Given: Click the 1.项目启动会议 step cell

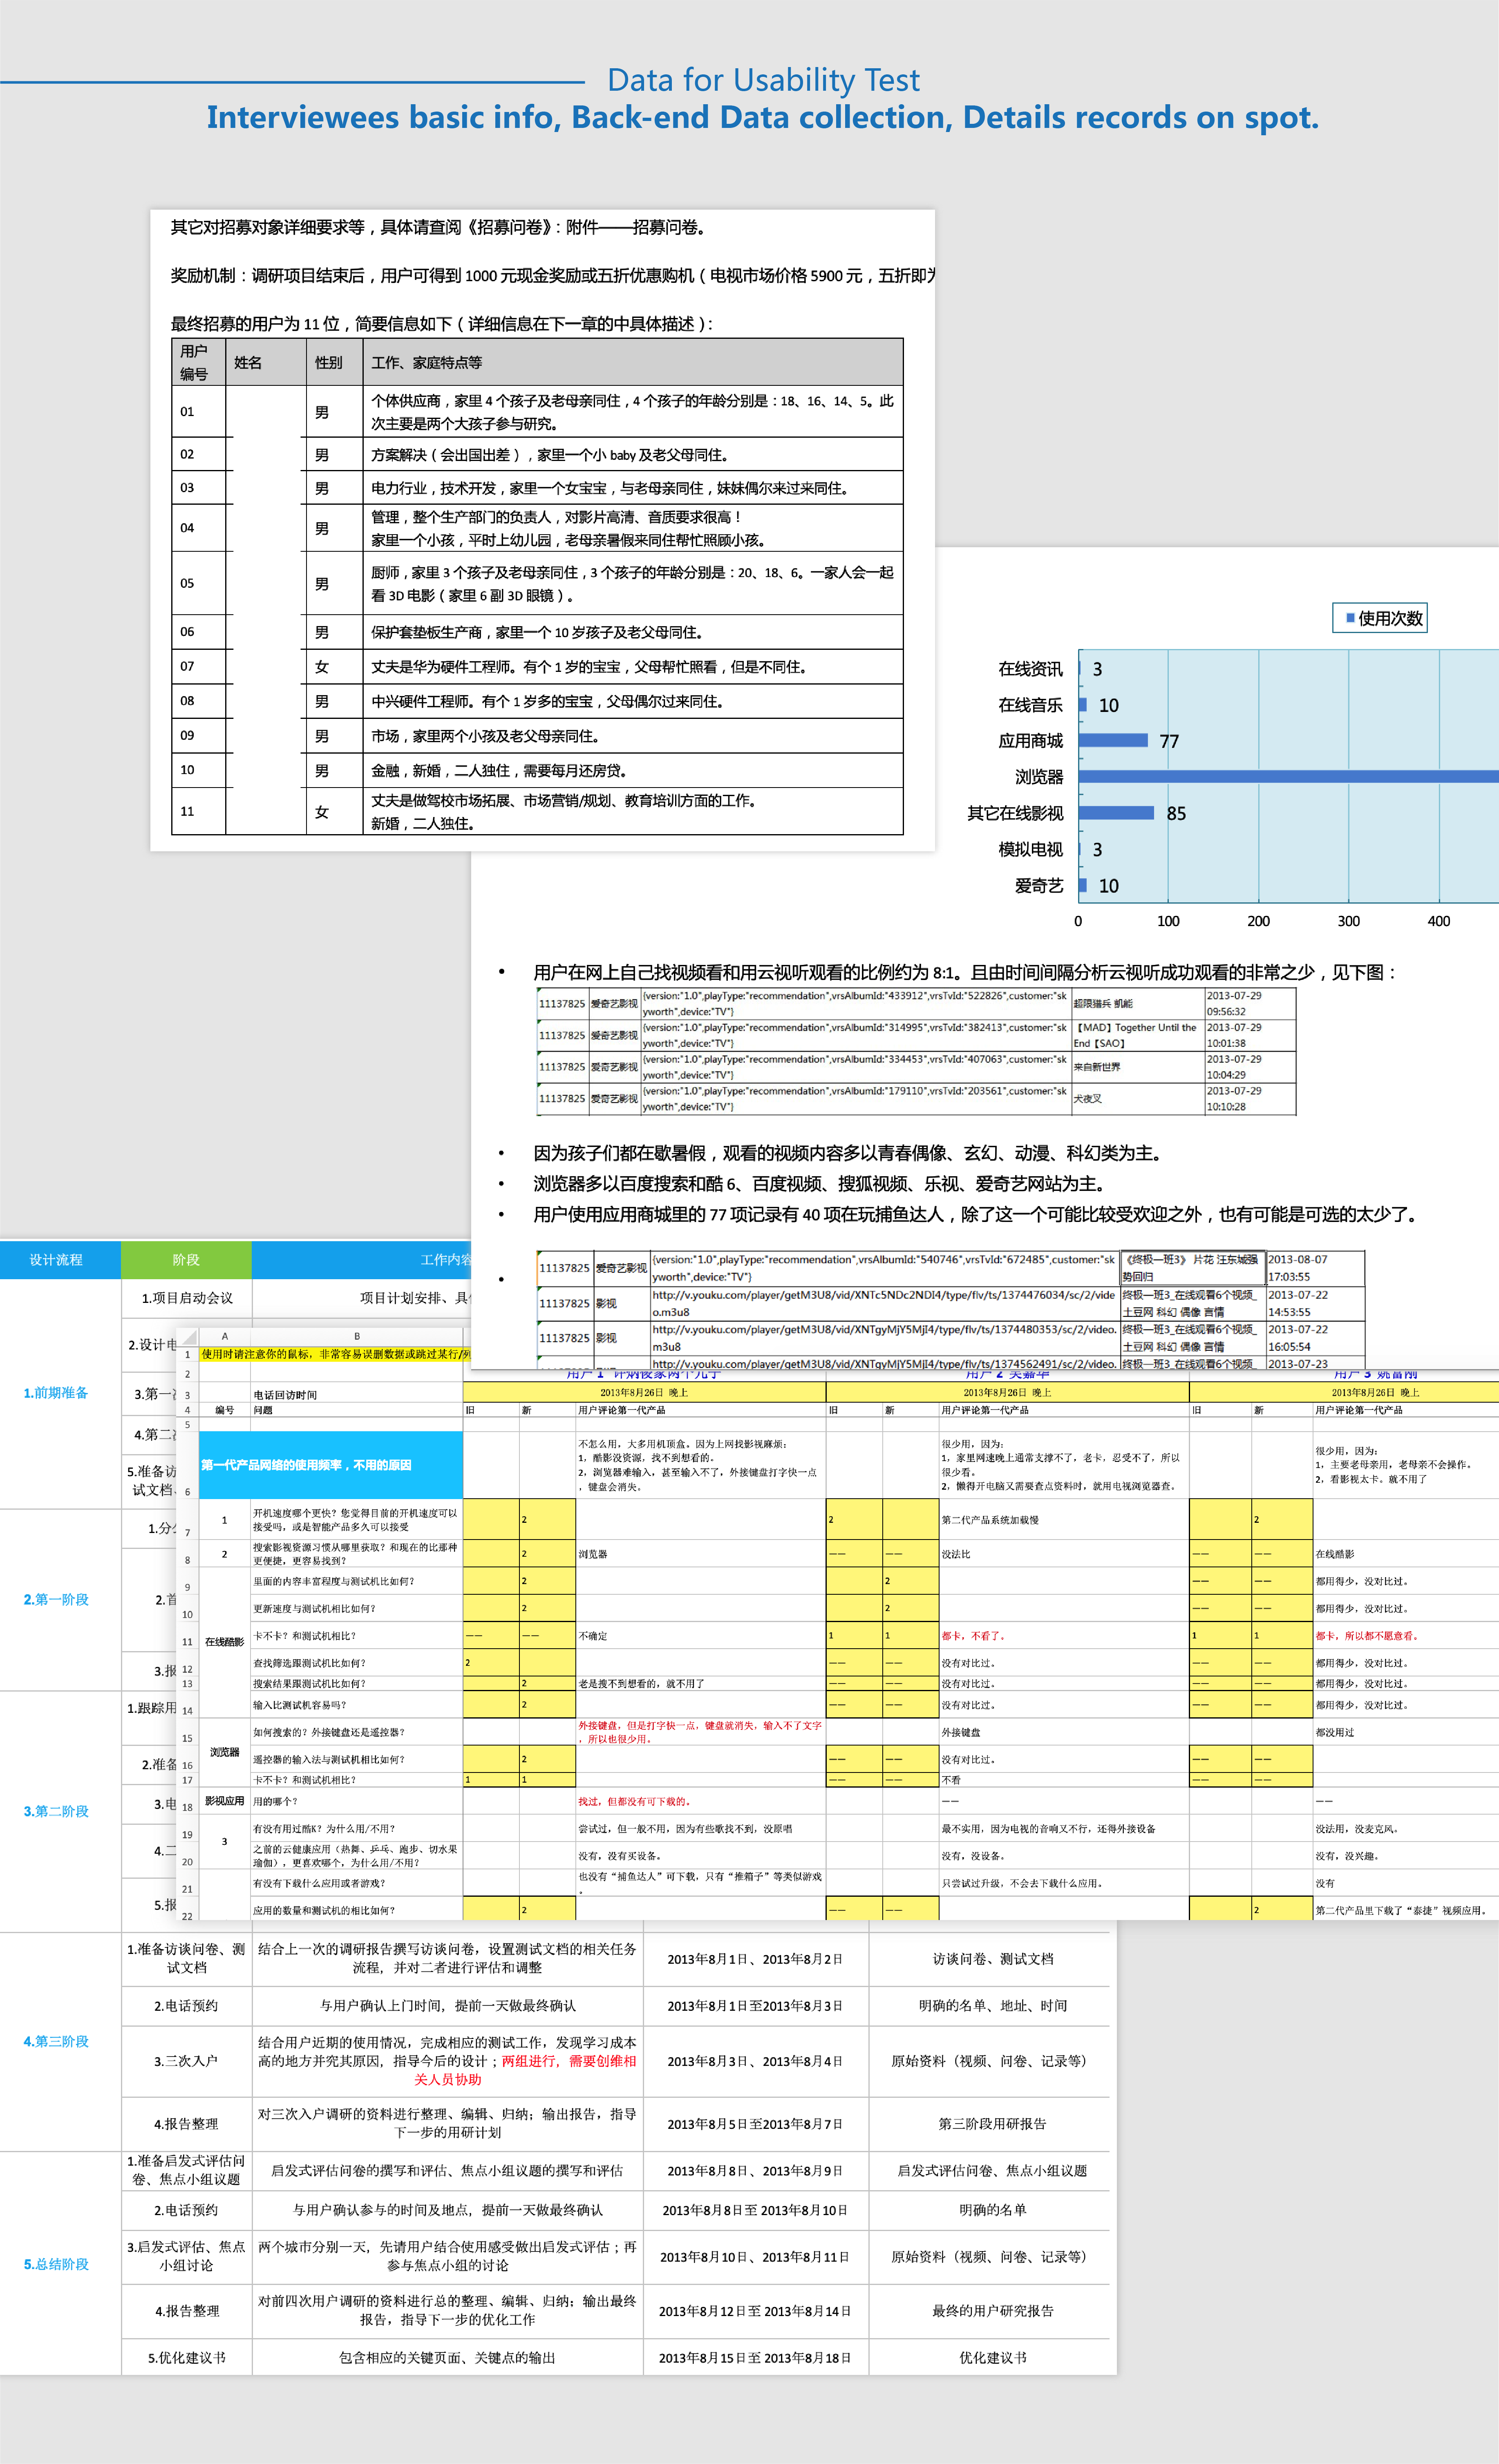Looking at the screenshot, I should pyautogui.click(x=187, y=1298).
